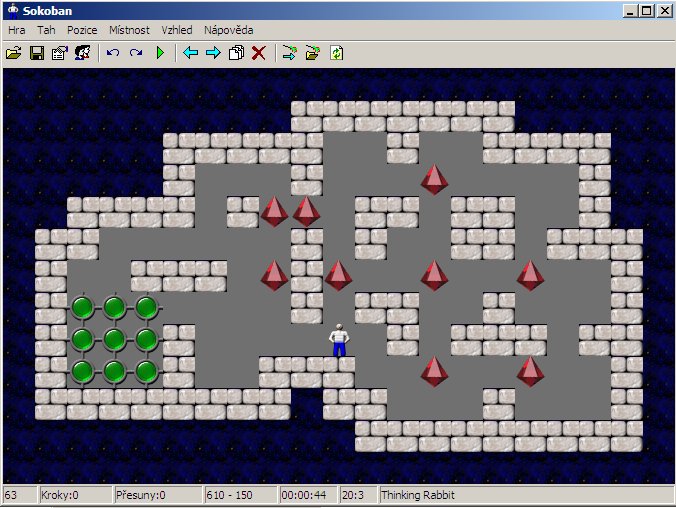676x508 pixels.
Task: Click the warehouse keeper character
Action: coord(339,341)
